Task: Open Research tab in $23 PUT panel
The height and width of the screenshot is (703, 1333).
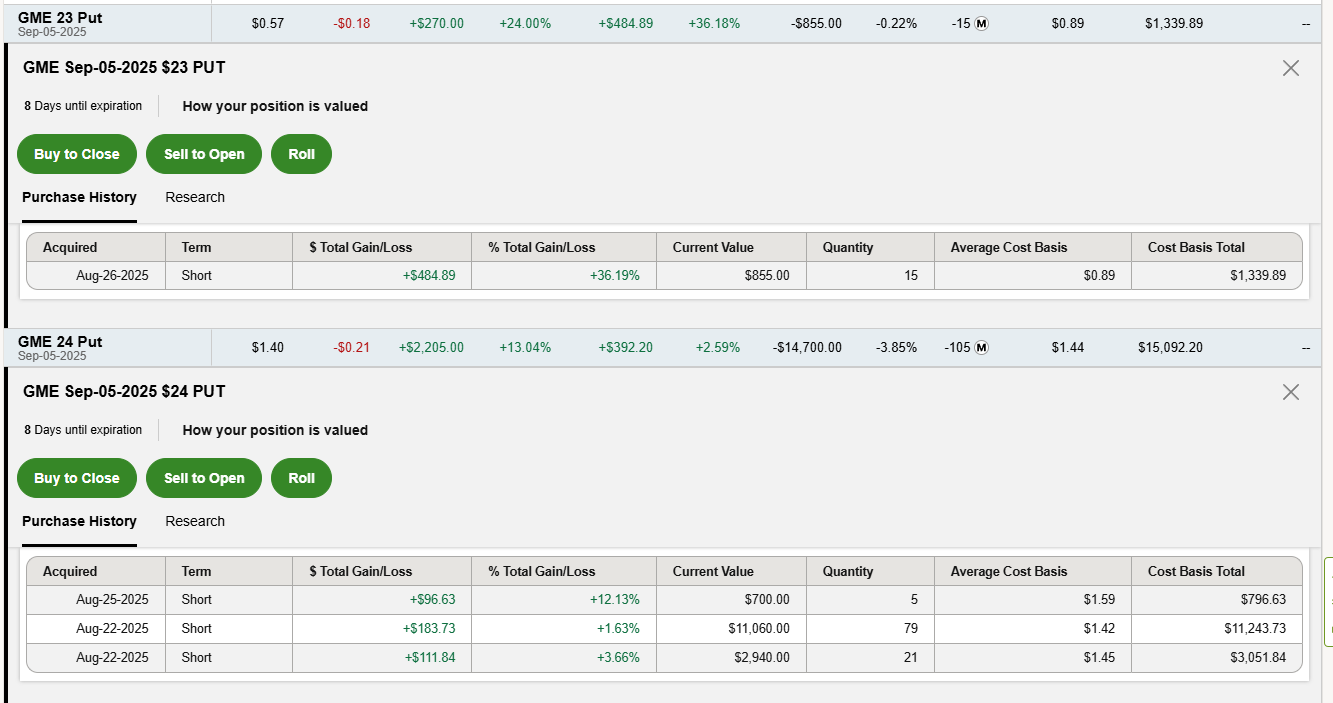Action: [x=195, y=197]
